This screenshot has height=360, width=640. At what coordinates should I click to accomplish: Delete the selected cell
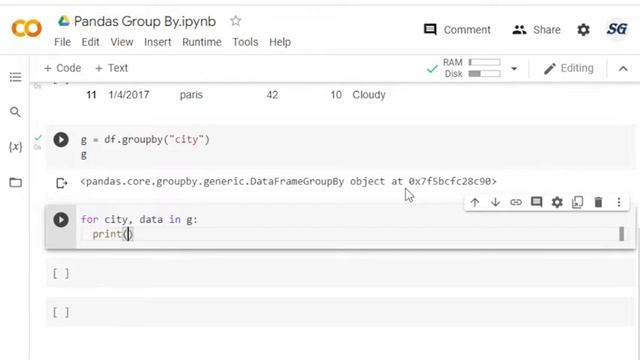(598, 202)
